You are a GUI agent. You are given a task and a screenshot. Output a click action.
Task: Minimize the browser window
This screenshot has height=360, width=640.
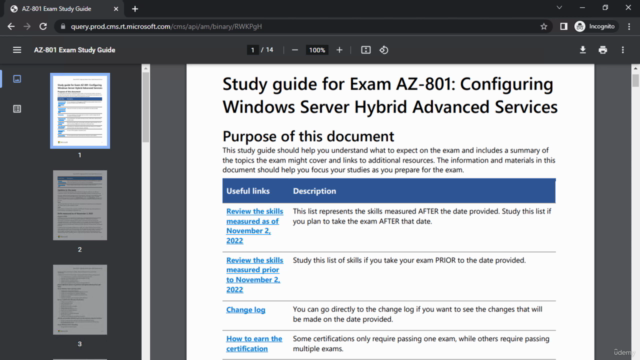[582, 8]
